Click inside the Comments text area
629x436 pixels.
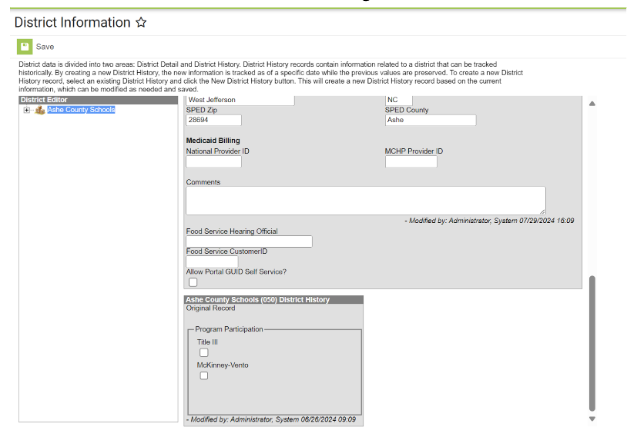tap(365, 199)
